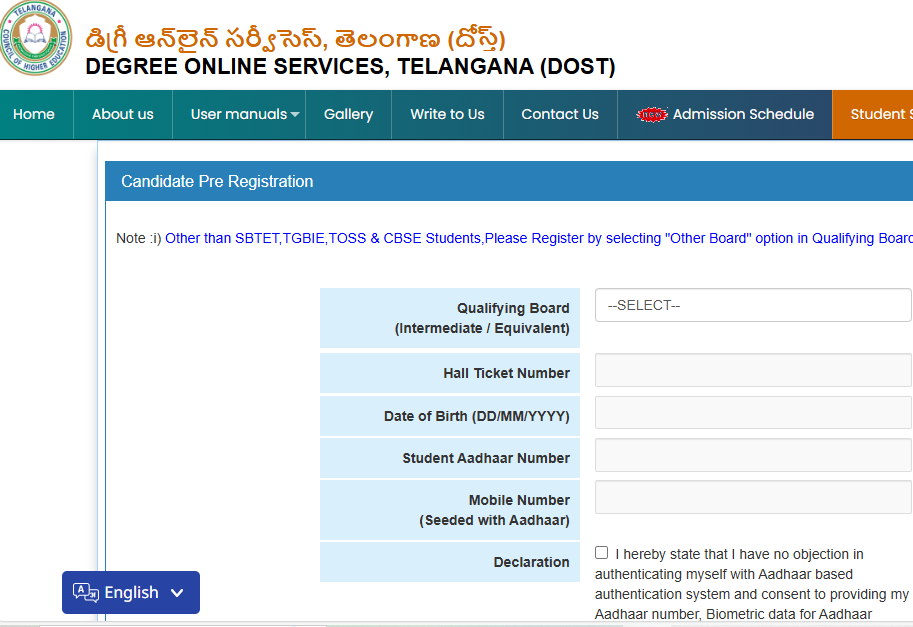Open the About us page
This screenshot has height=627, width=913.
123,115
